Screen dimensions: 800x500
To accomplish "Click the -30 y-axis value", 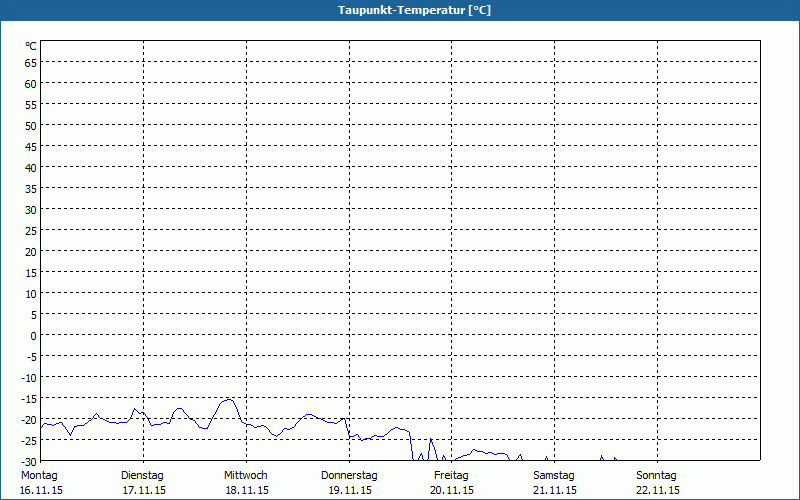I will click(x=29, y=462).
